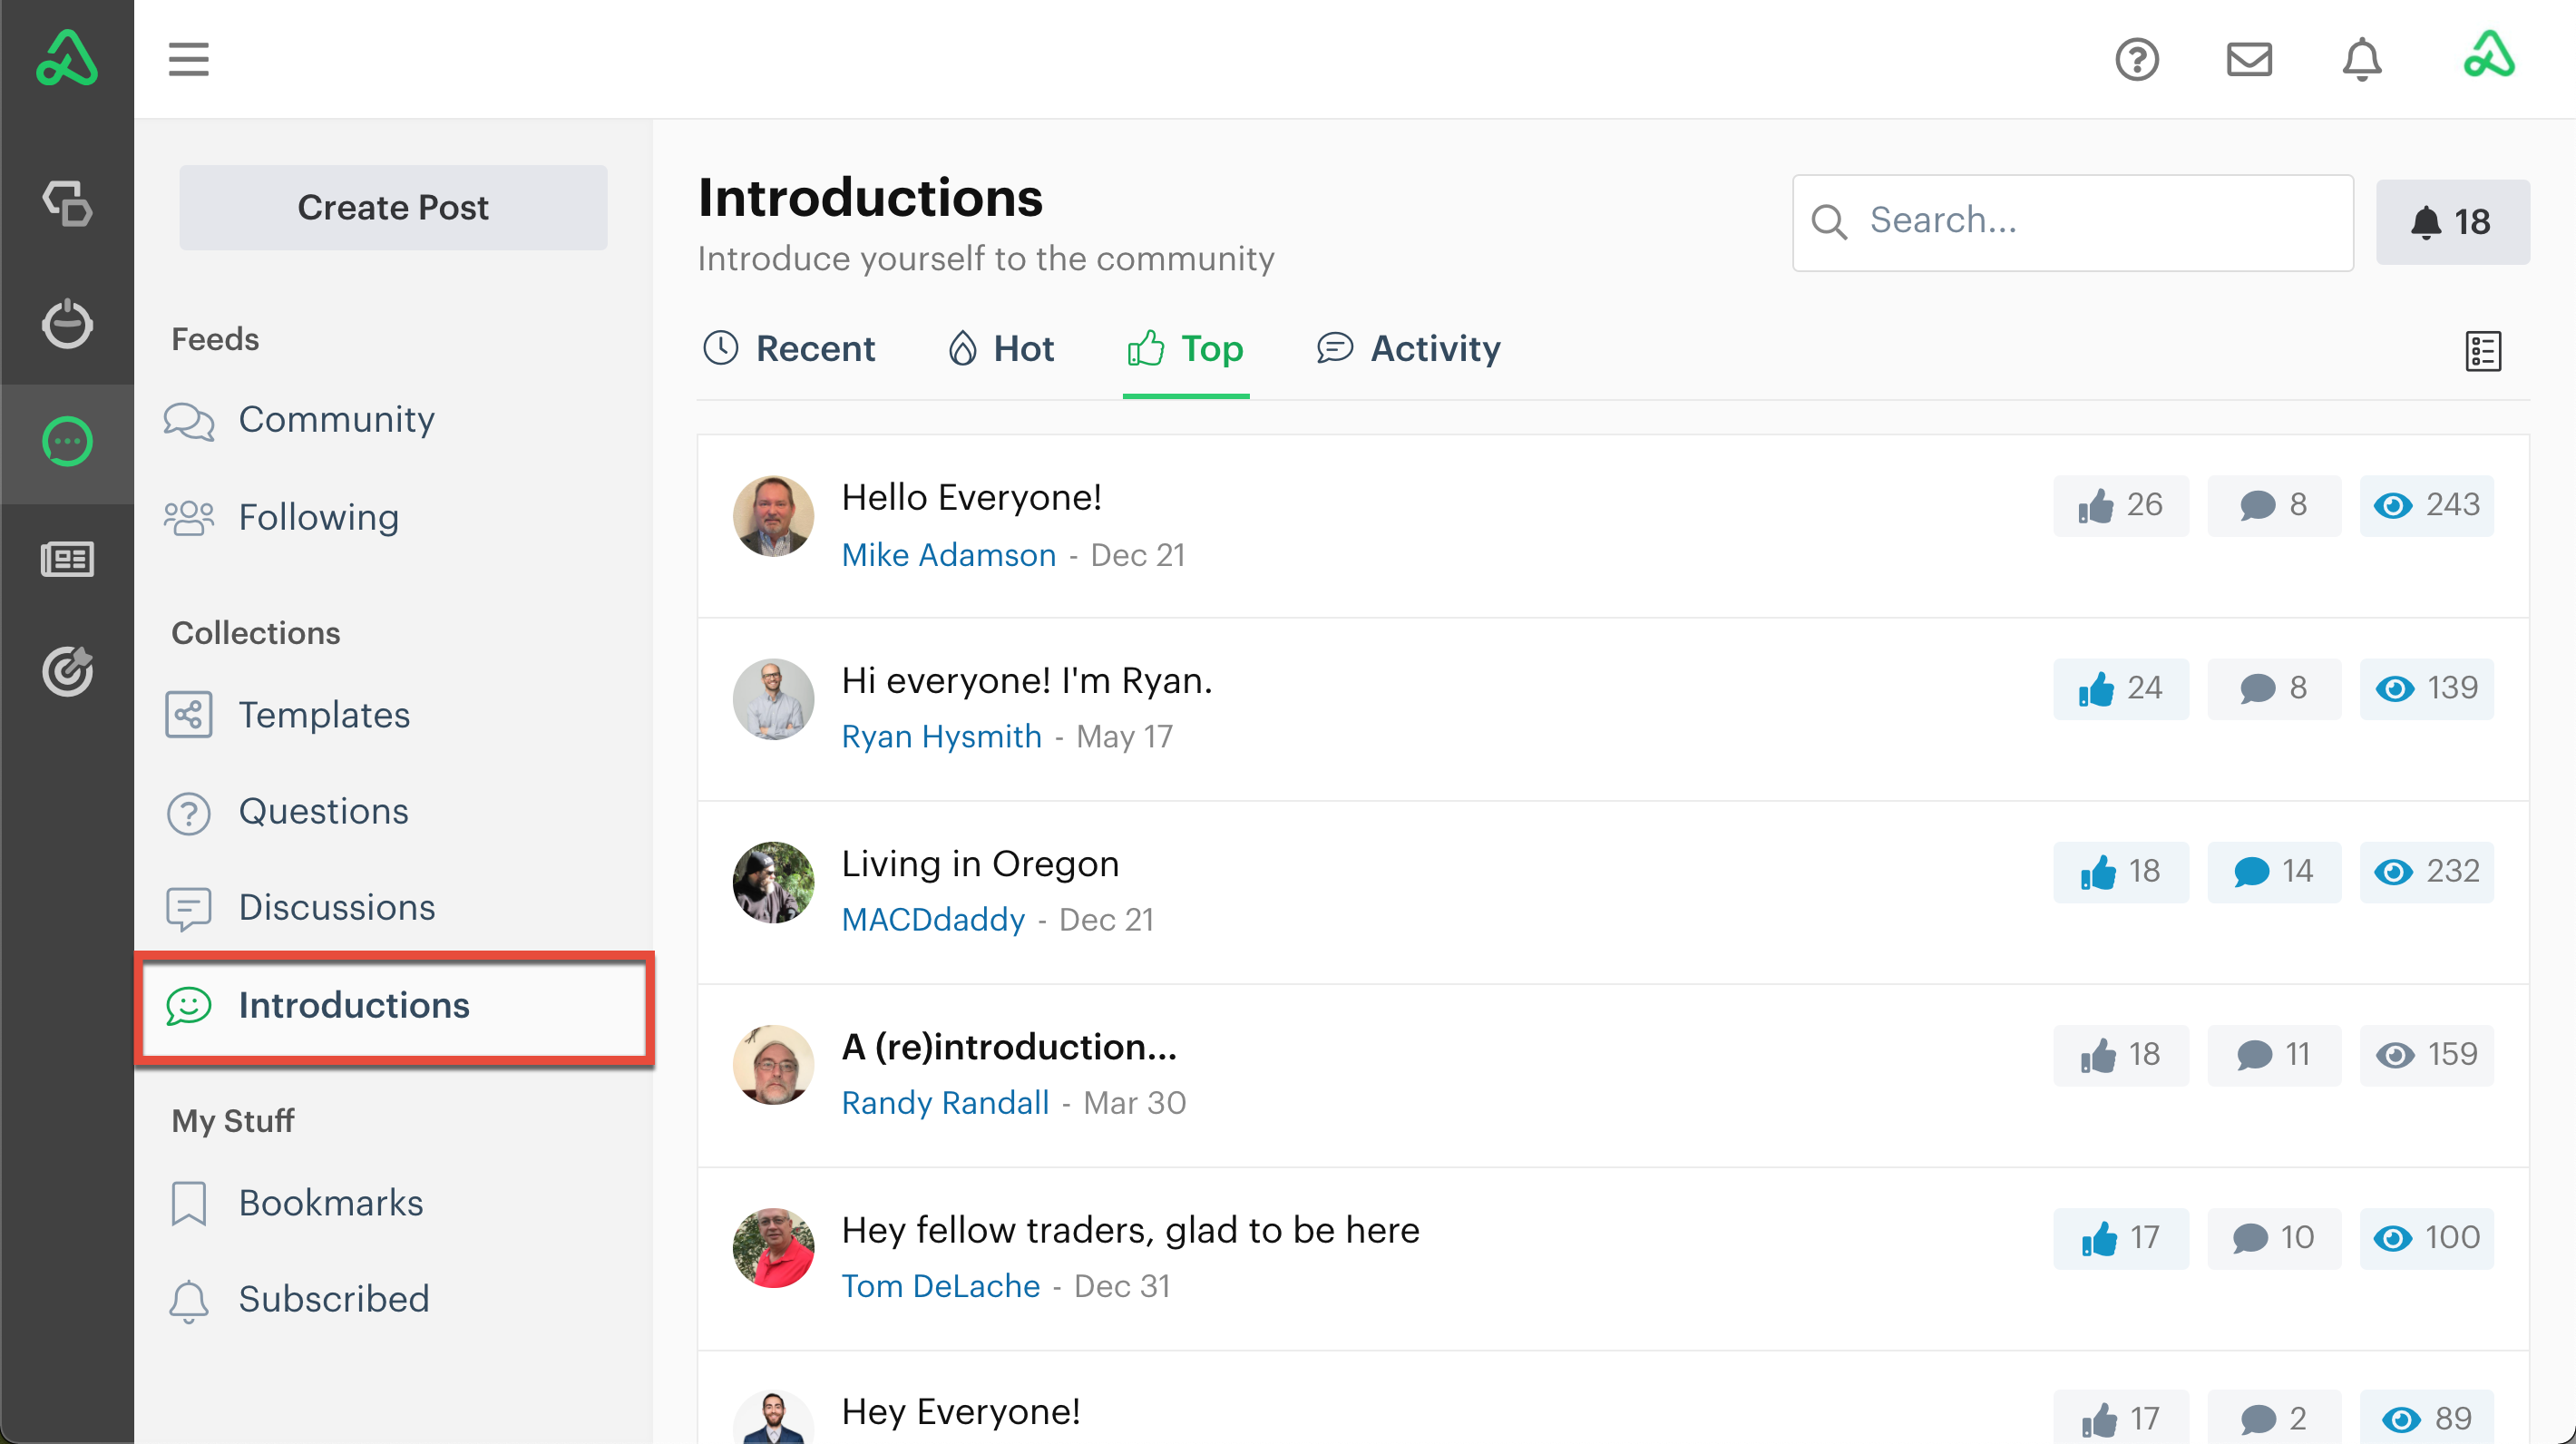Click the 159 views counter
The height and width of the screenshot is (1444, 2576).
pos(2427,1055)
